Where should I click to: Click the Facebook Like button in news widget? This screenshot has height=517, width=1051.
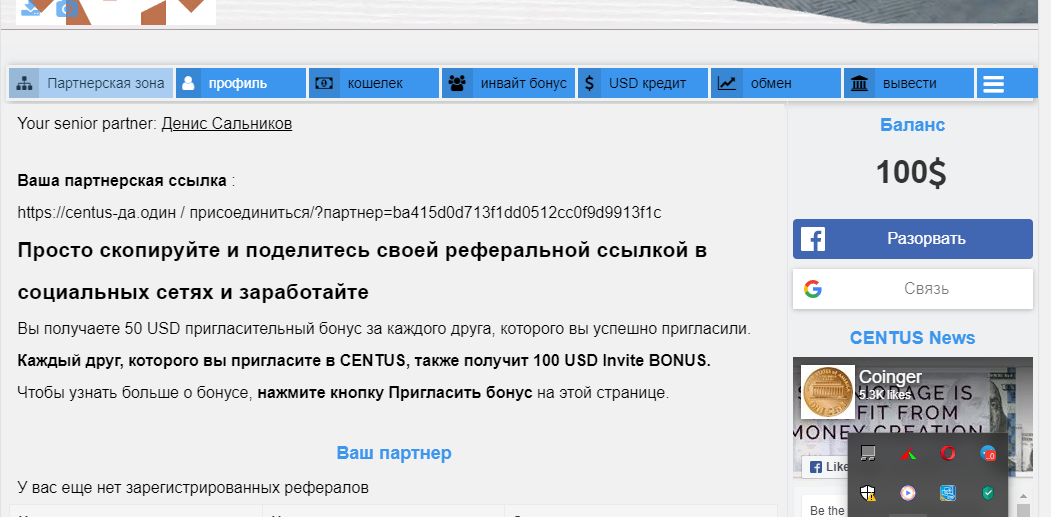[x=825, y=467]
